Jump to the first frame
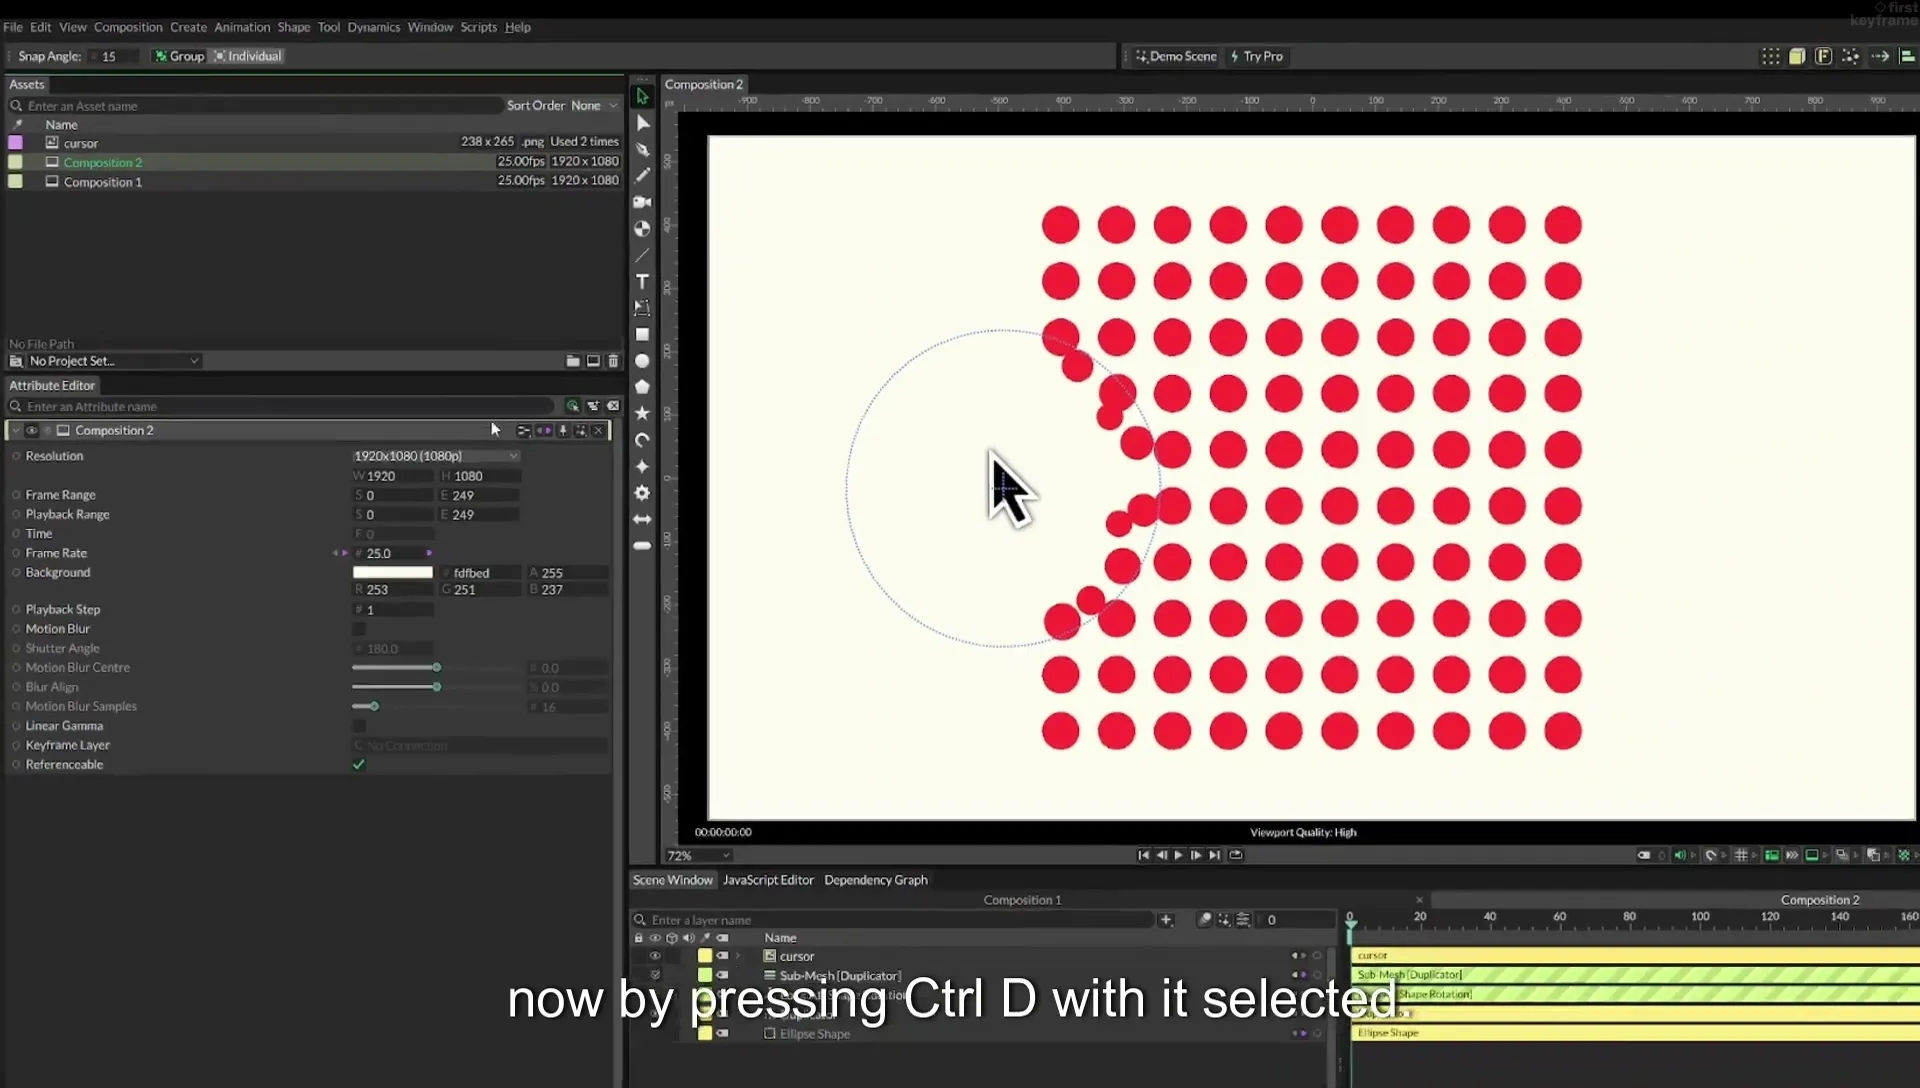 point(1143,855)
